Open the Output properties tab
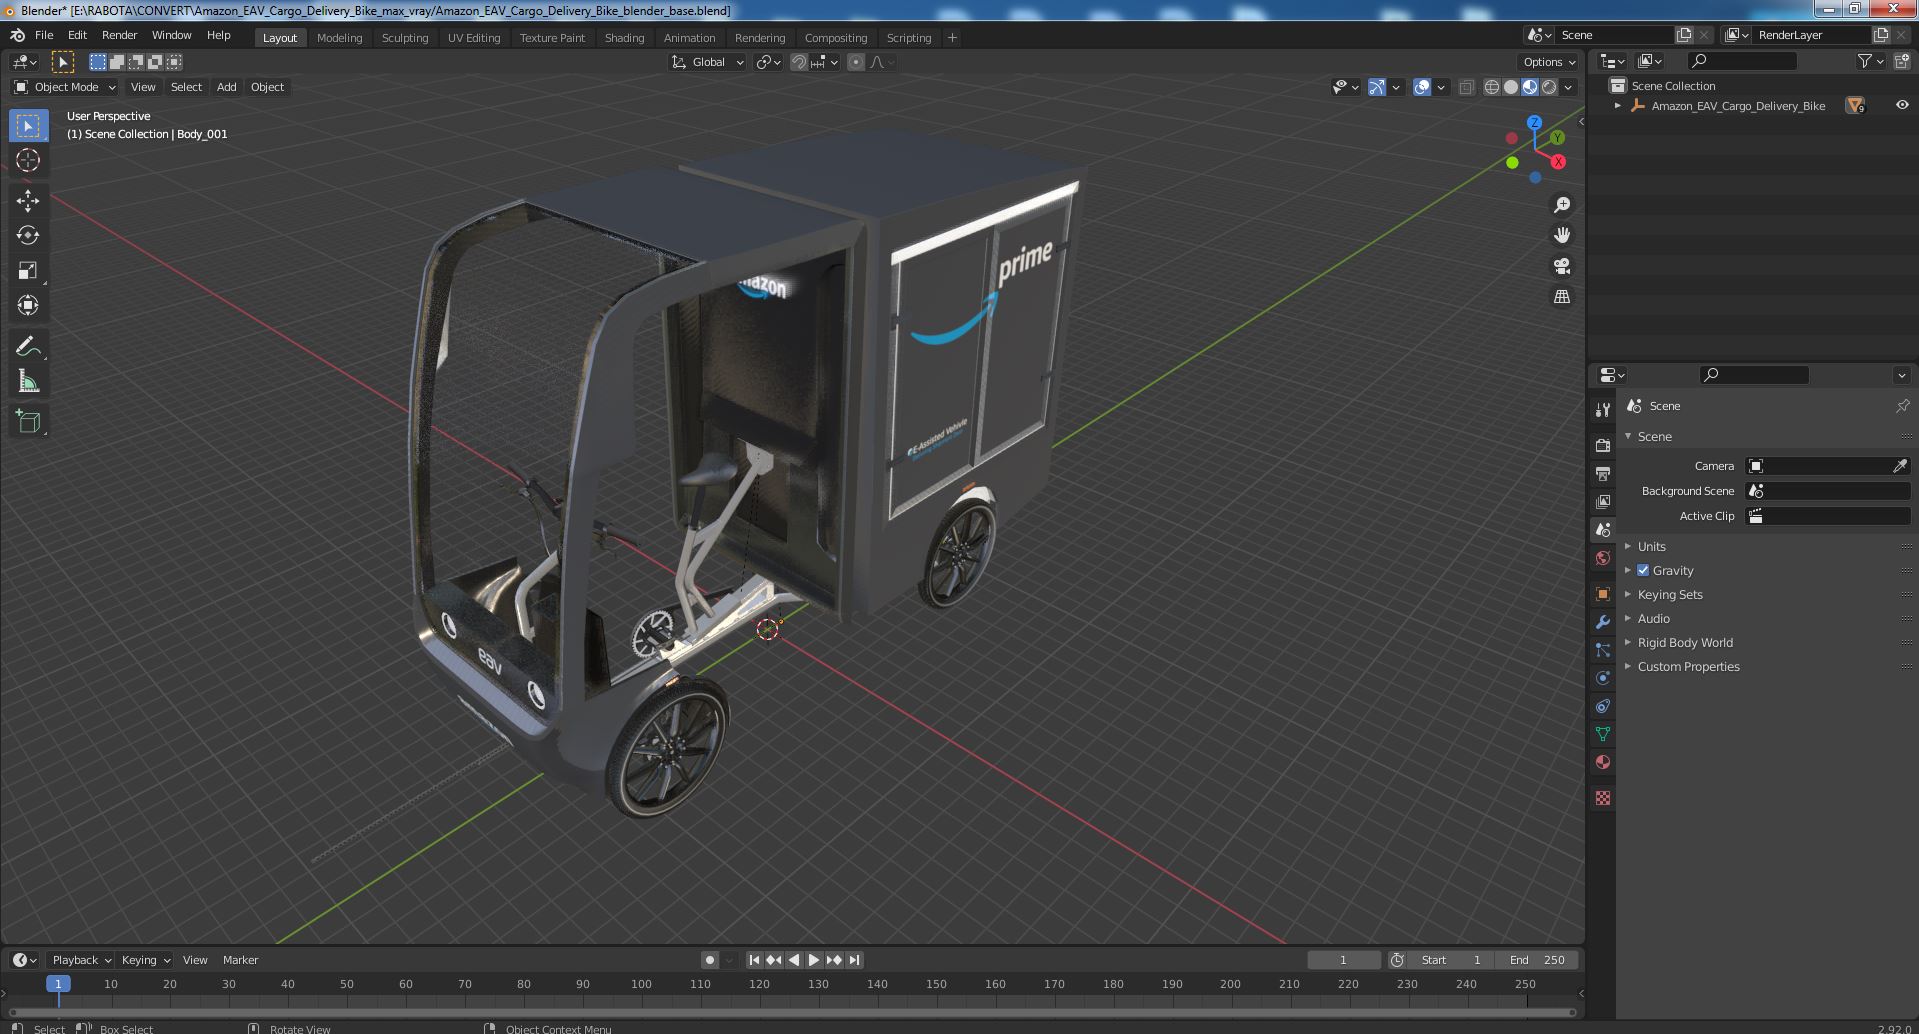 coord(1603,473)
